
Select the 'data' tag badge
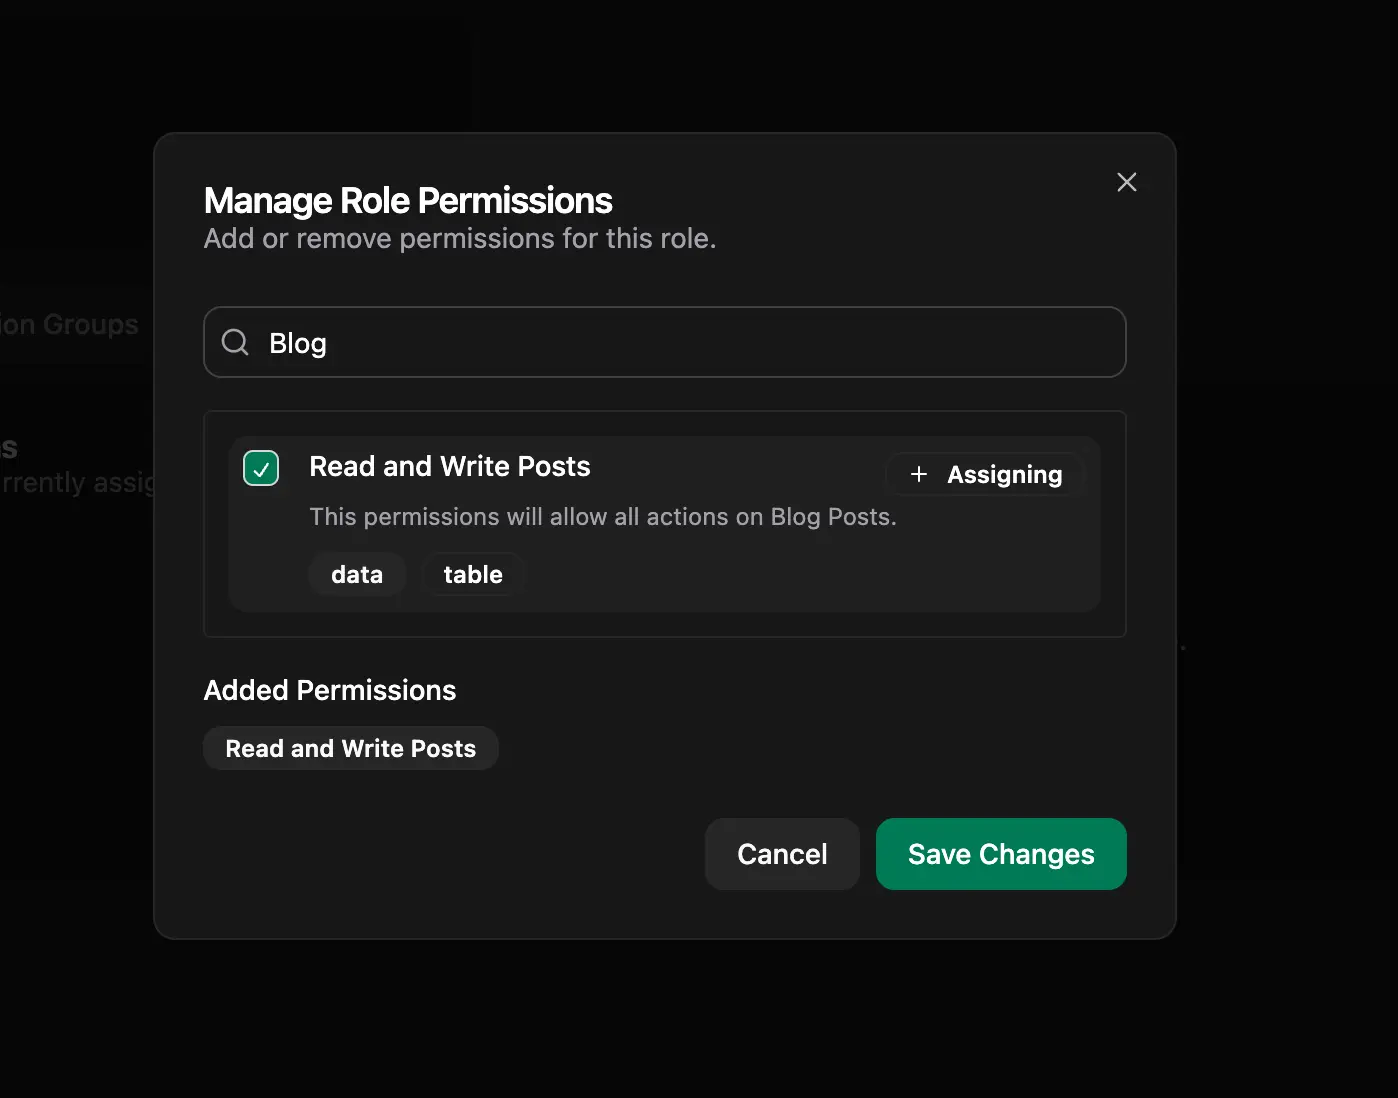point(356,574)
